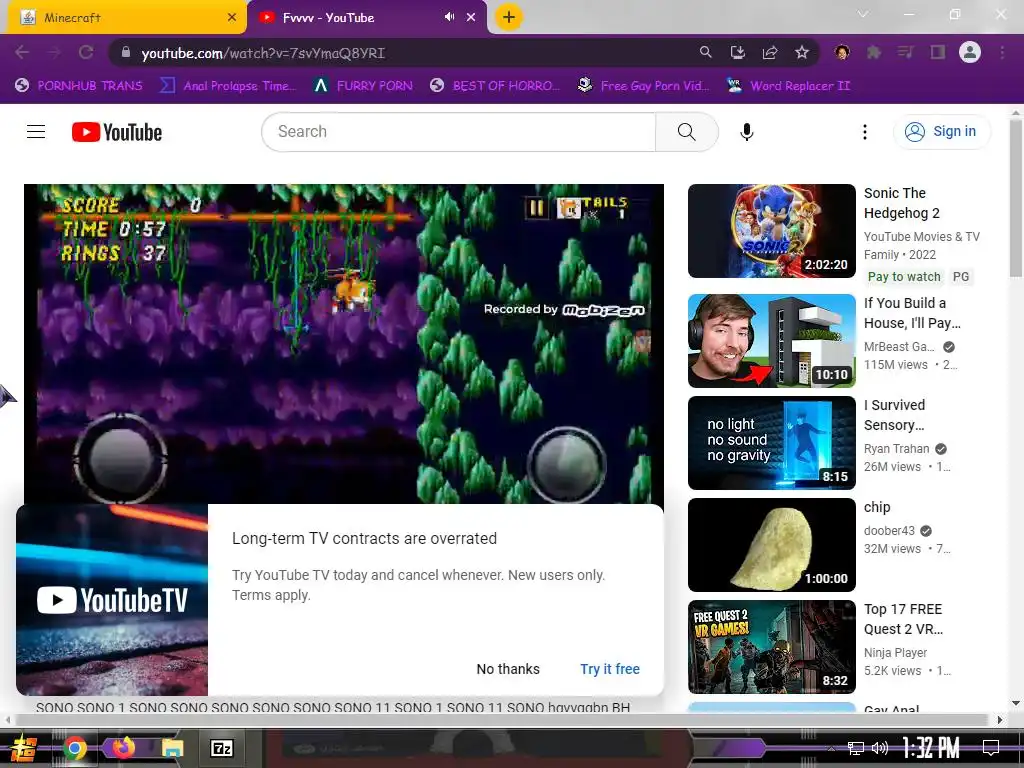The width and height of the screenshot is (1024, 768).
Task: Go to YouTube home via logo
Action: (117, 132)
